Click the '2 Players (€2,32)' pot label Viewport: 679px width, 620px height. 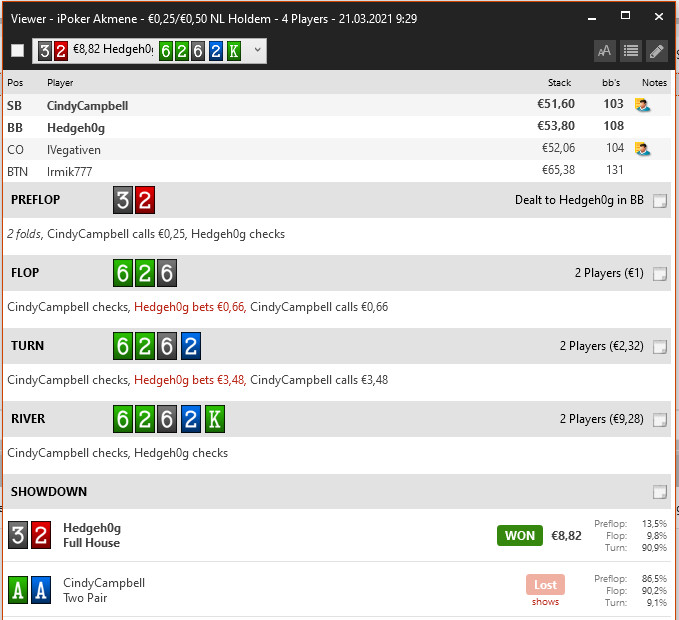click(601, 346)
